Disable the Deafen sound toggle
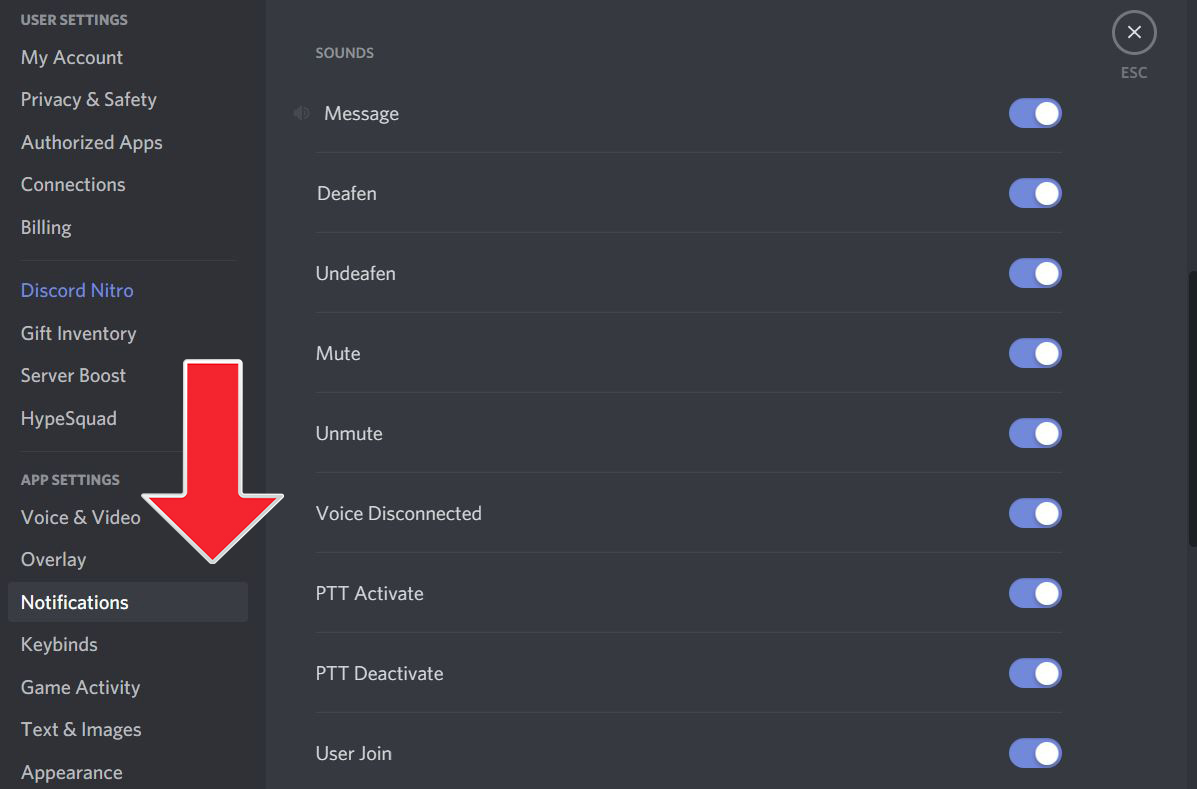Viewport: 1197px width, 789px height. coord(1034,194)
